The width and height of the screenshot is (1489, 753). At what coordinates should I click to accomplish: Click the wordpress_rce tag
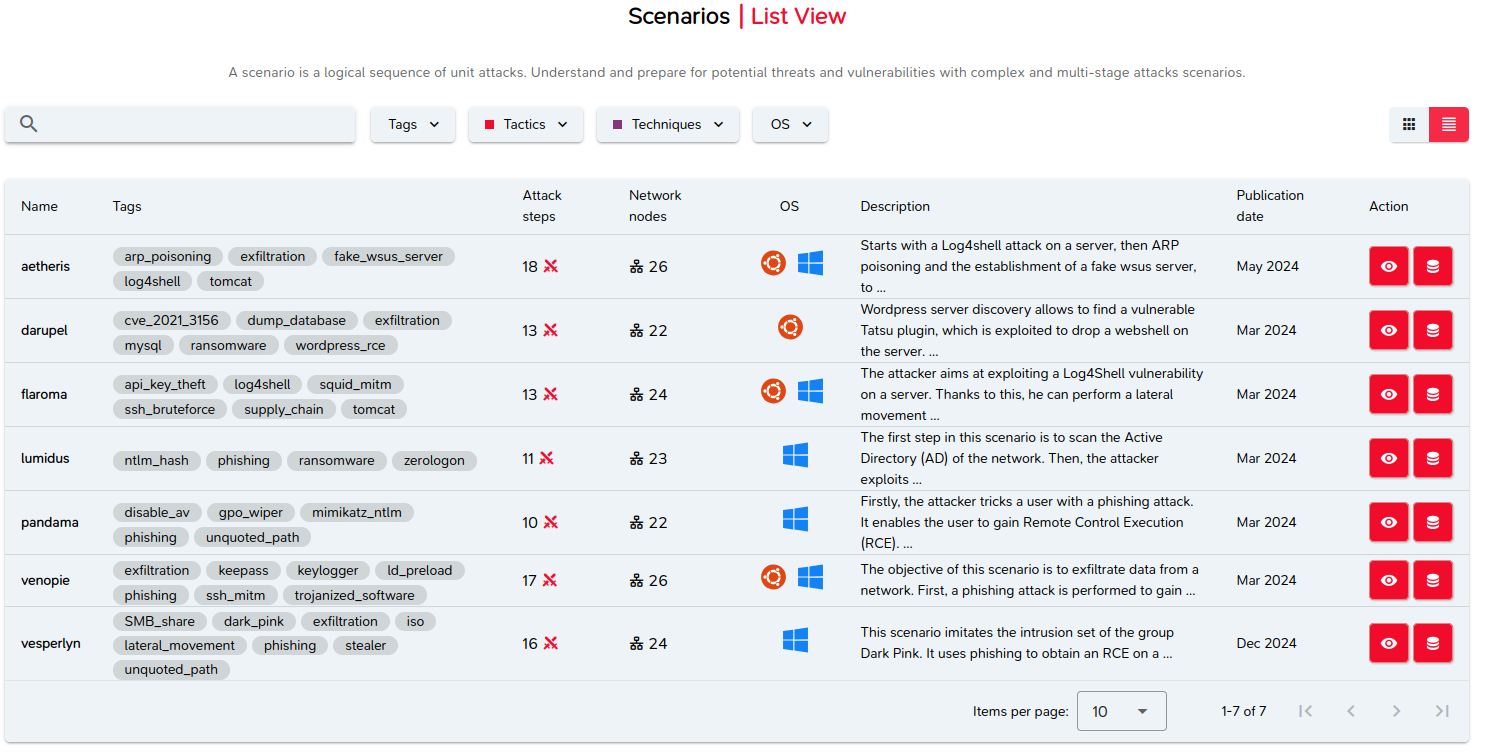pyautogui.click(x=341, y=345)
